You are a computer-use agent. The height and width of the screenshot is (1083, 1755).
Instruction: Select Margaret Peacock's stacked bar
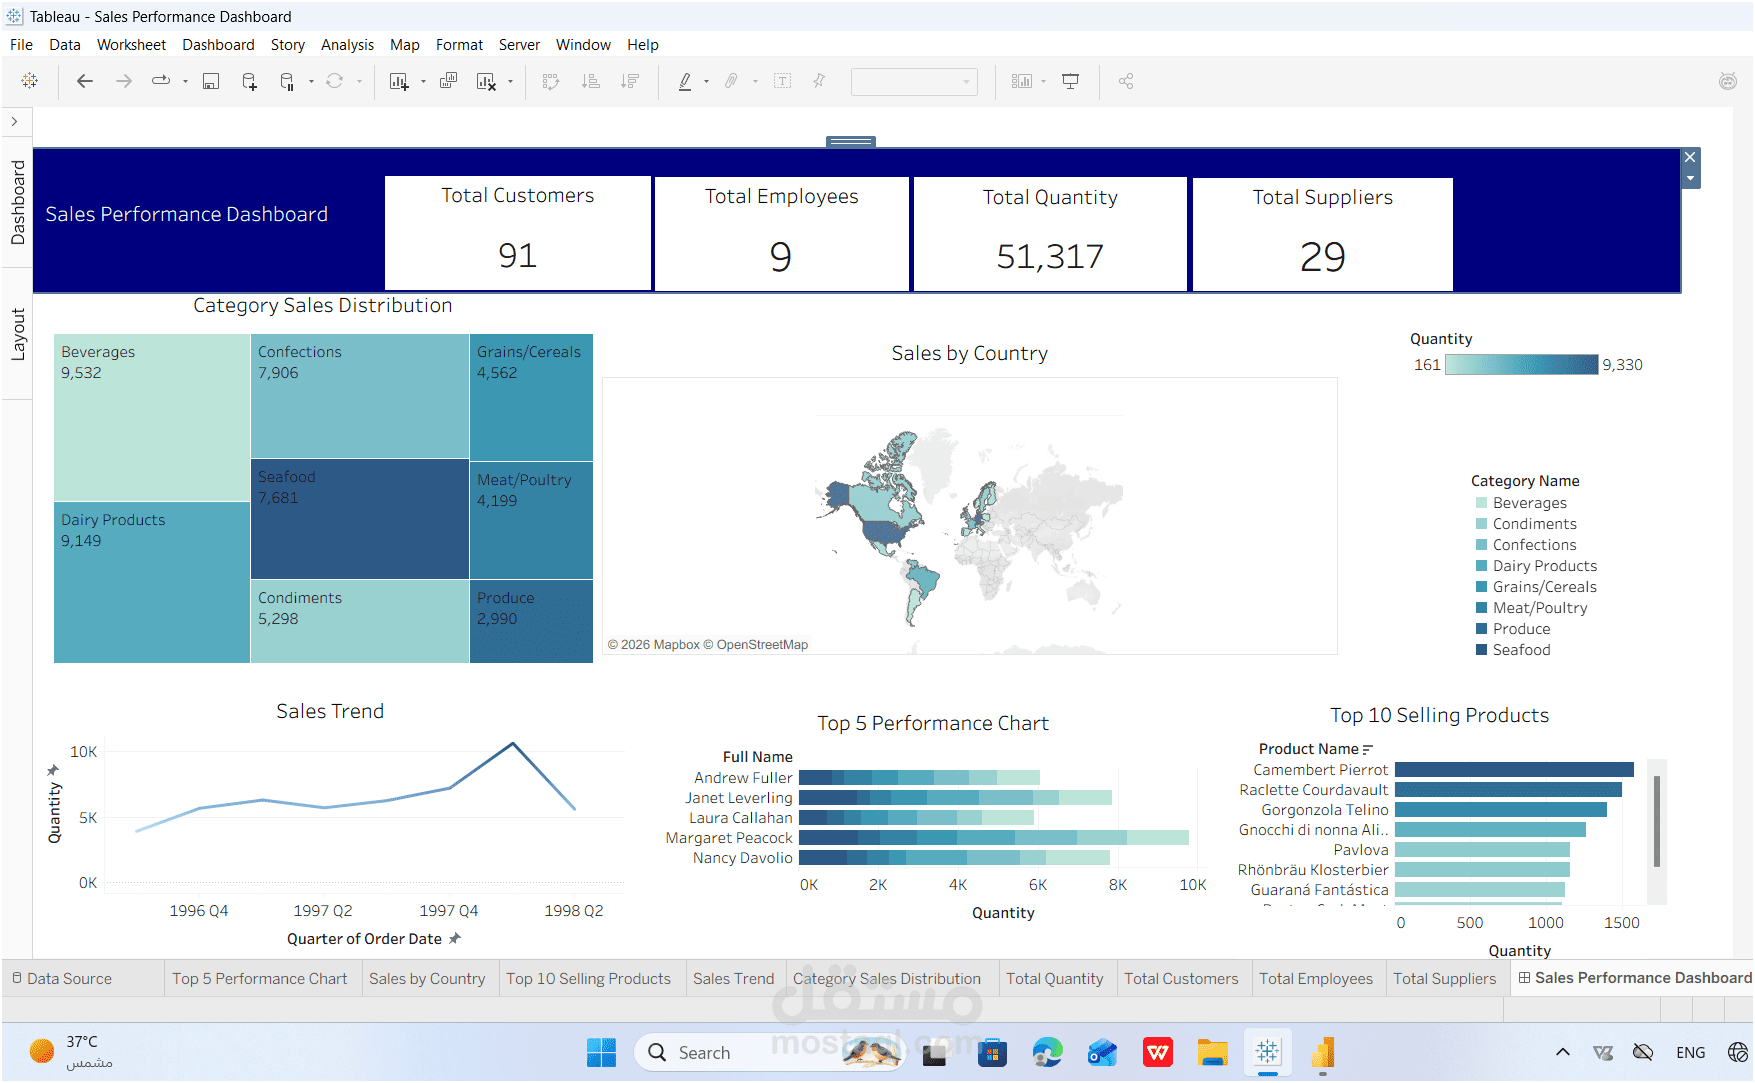coord(993,838)
